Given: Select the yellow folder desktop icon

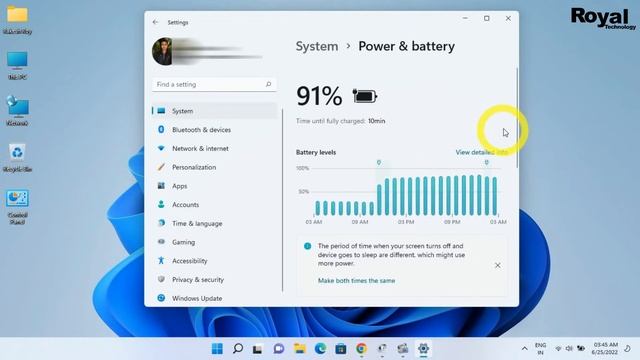Looking at the screenshot, I should pos(17,20).
